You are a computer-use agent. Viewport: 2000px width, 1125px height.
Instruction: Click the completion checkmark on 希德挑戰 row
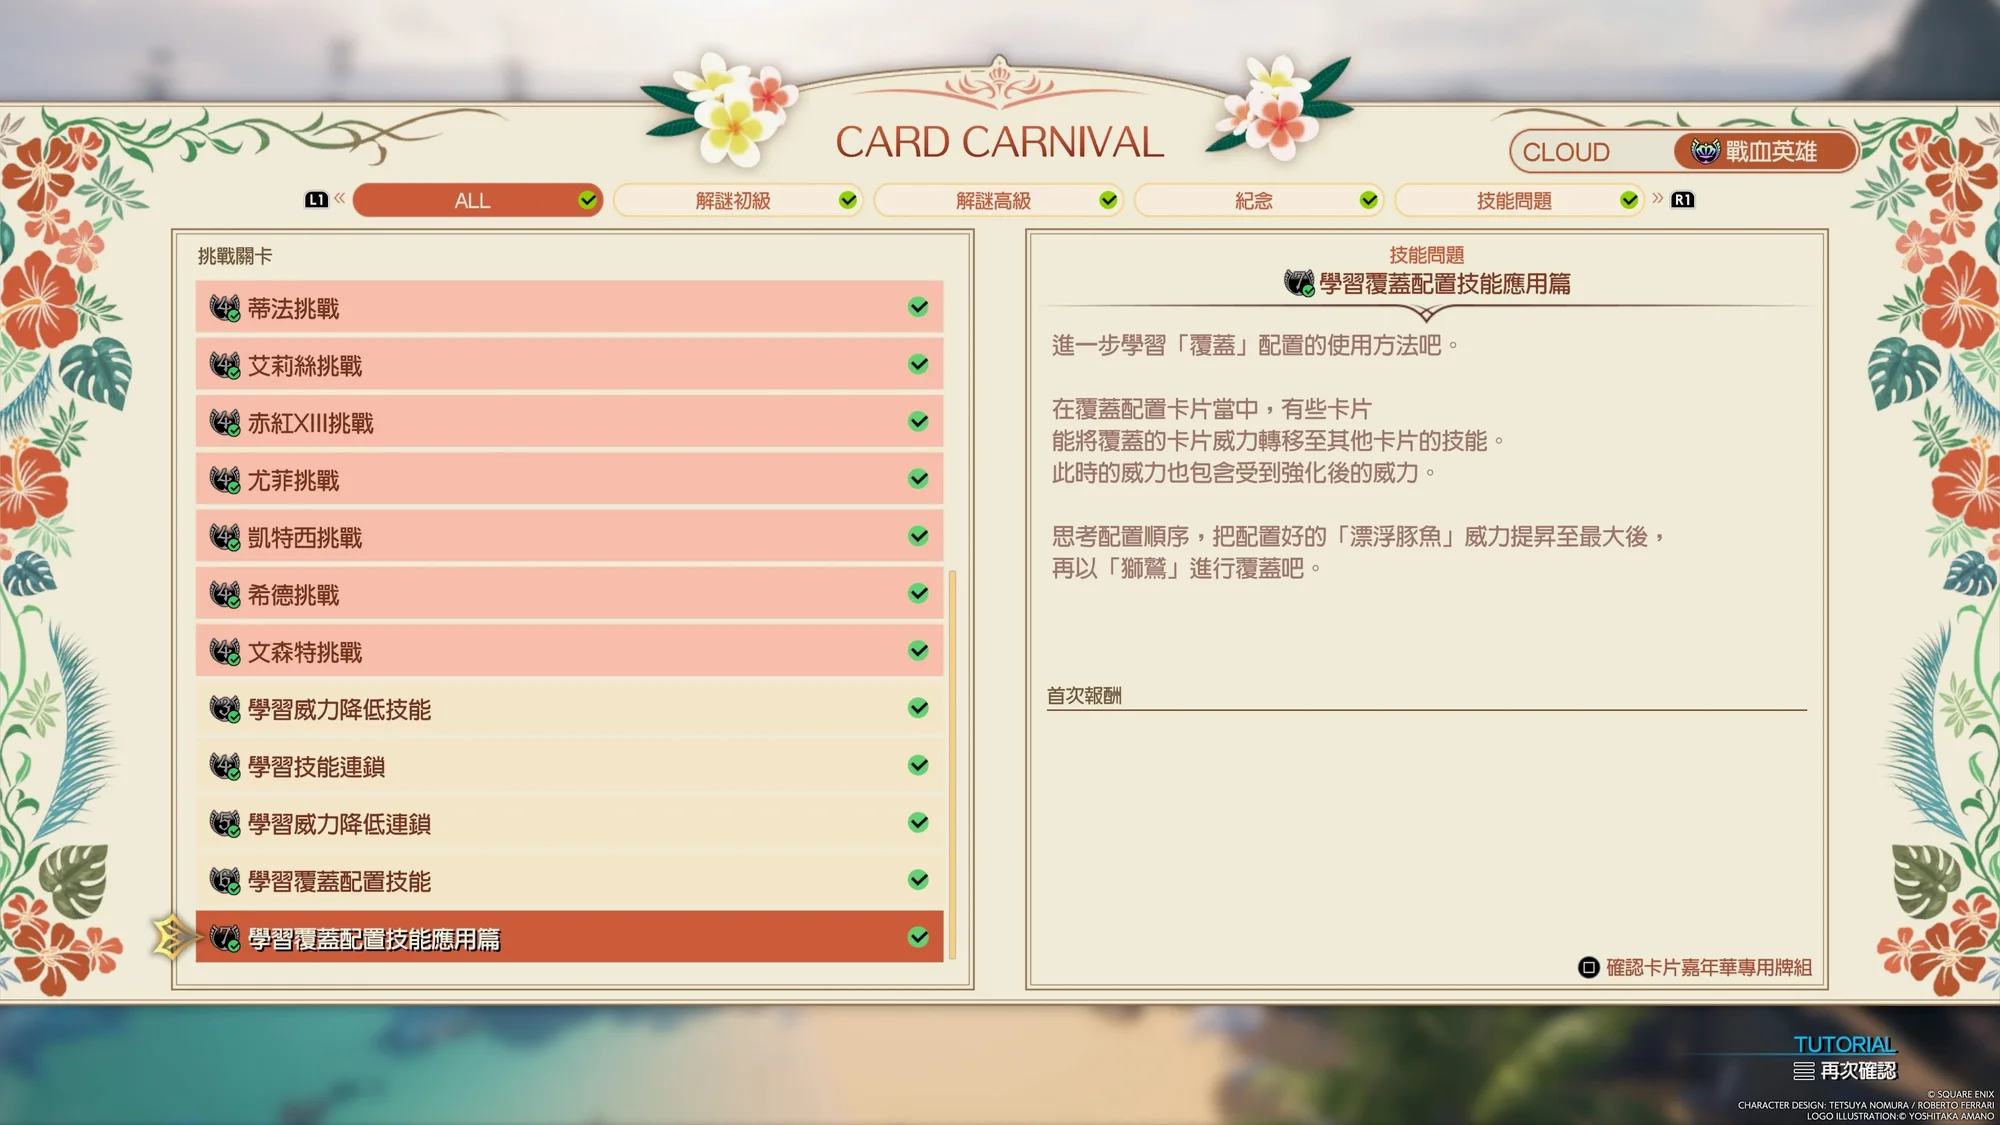pyautogui.click(x=918, y=593)
